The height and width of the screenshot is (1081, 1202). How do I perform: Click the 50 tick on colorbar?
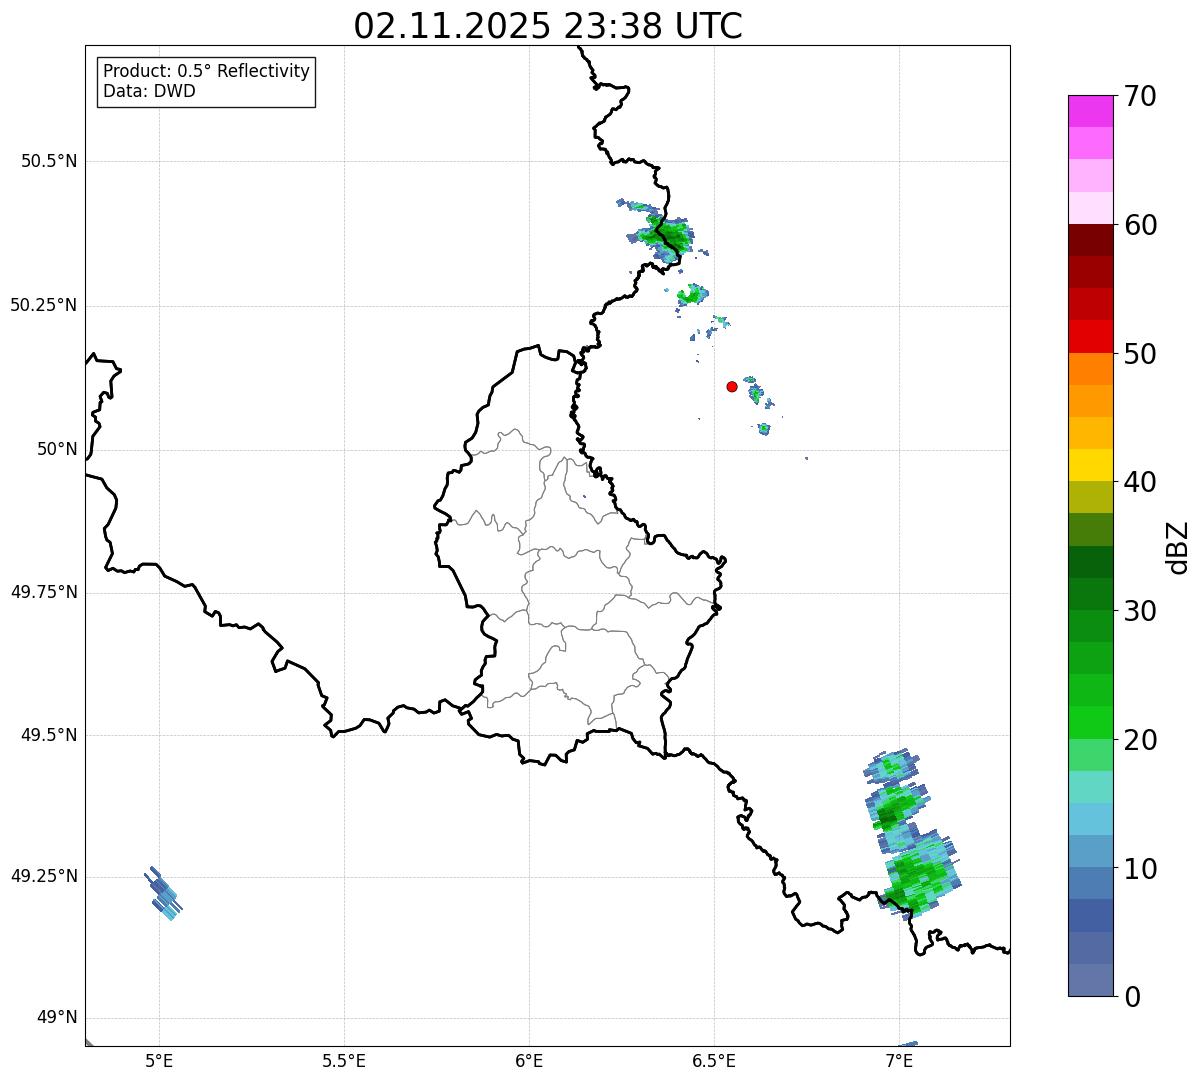(x=1140, y=354)
